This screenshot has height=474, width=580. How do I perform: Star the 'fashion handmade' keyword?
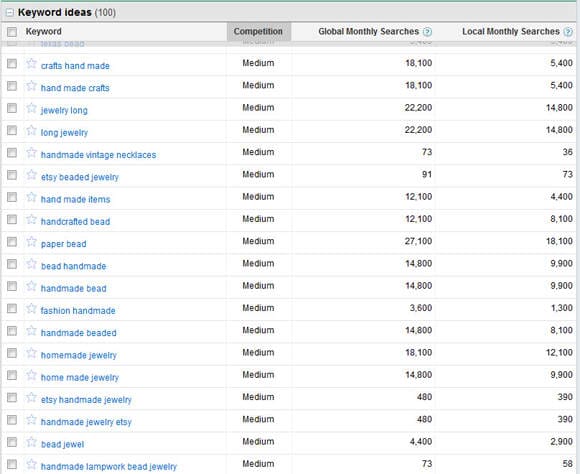(31, 308)
